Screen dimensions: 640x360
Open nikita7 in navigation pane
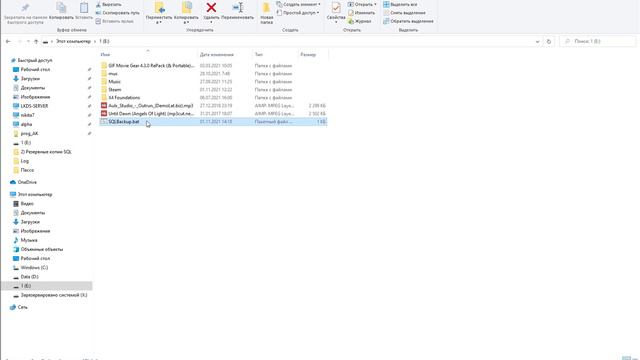pos(27,115)
